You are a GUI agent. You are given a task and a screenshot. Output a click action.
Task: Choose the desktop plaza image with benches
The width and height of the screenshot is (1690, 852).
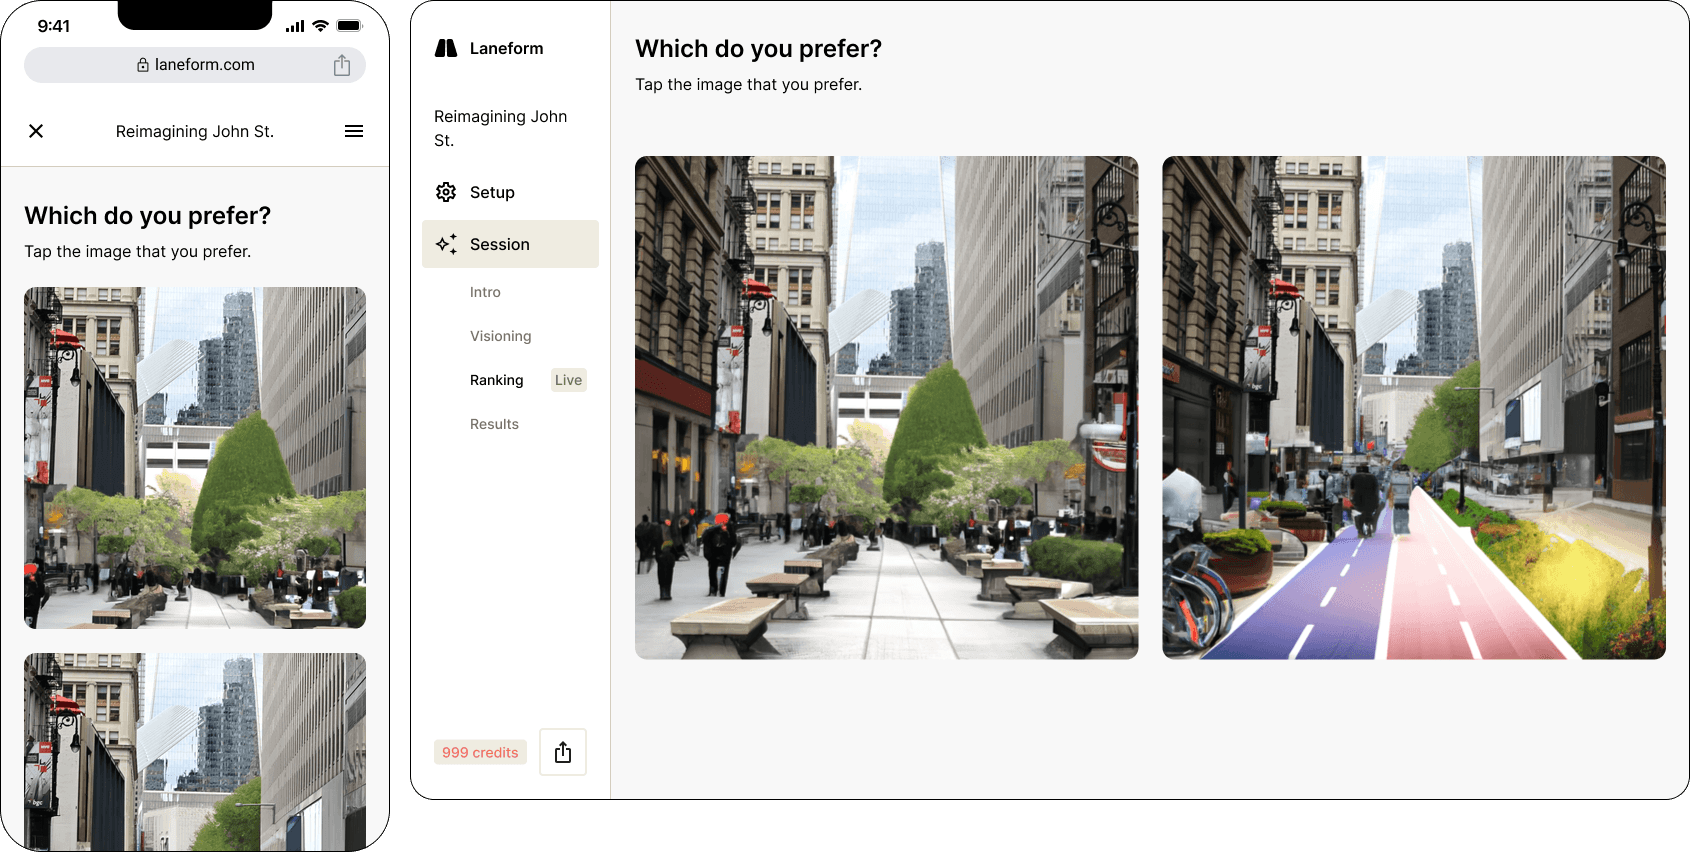pos(886,407)
